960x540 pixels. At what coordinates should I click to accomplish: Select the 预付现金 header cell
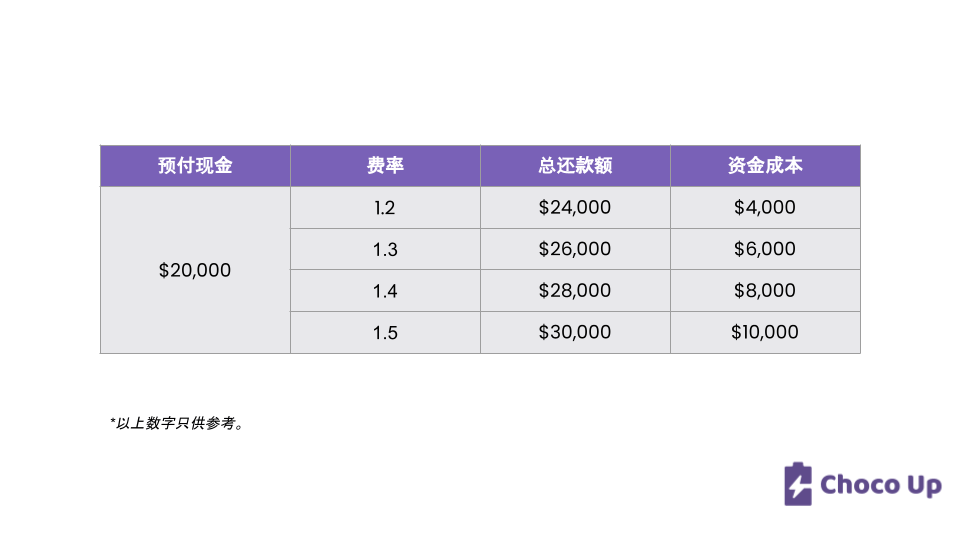coord(195,166)
